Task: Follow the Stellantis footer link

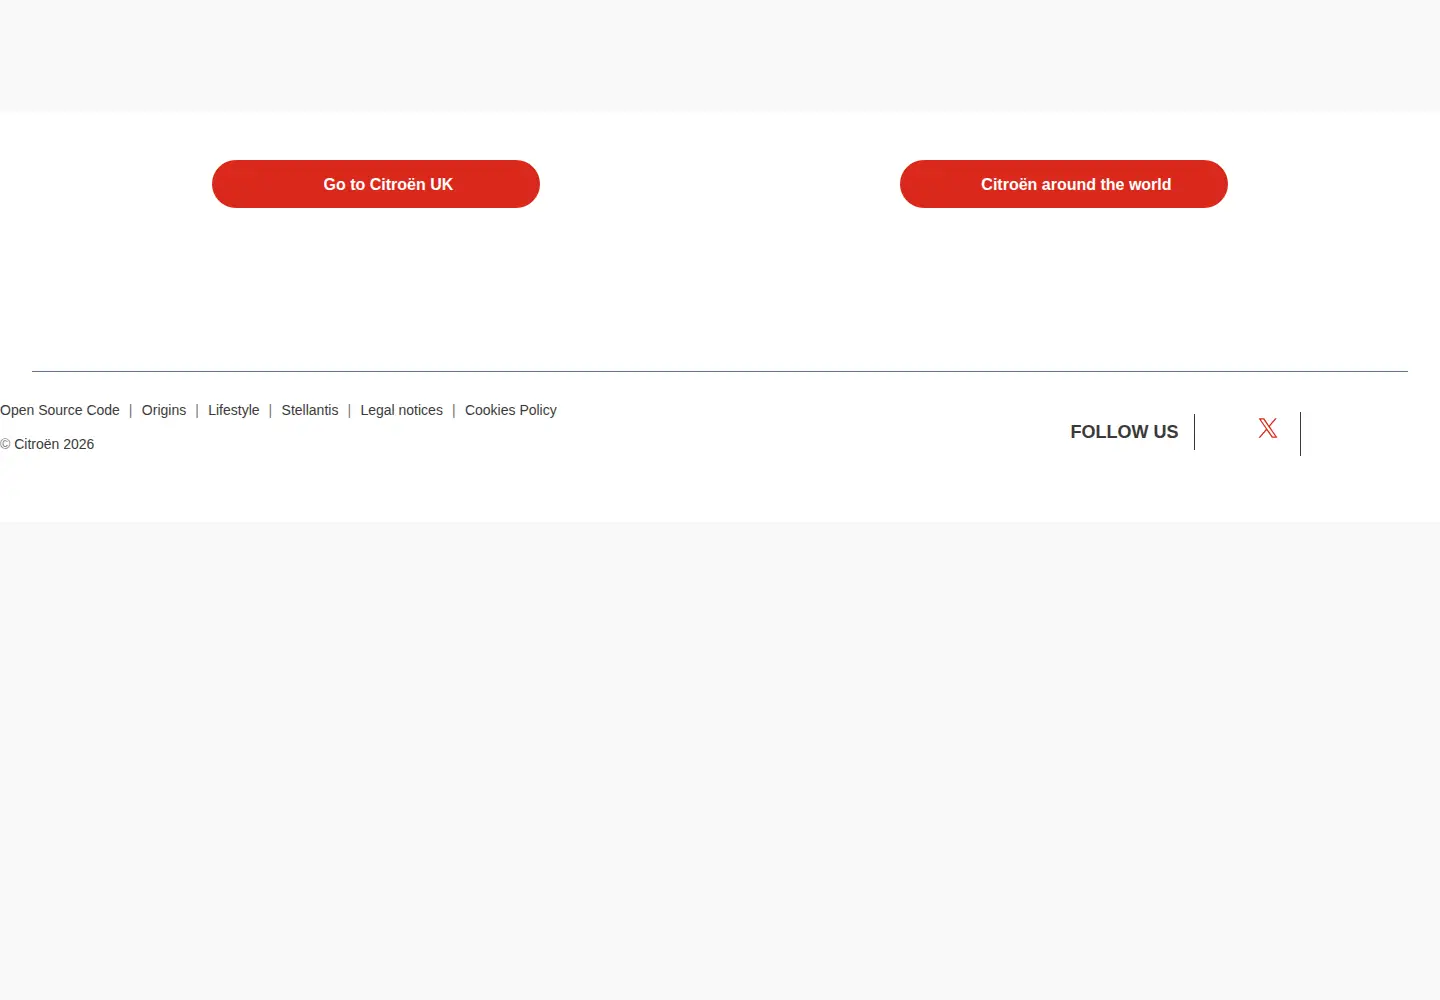Action: coord(310,410)
